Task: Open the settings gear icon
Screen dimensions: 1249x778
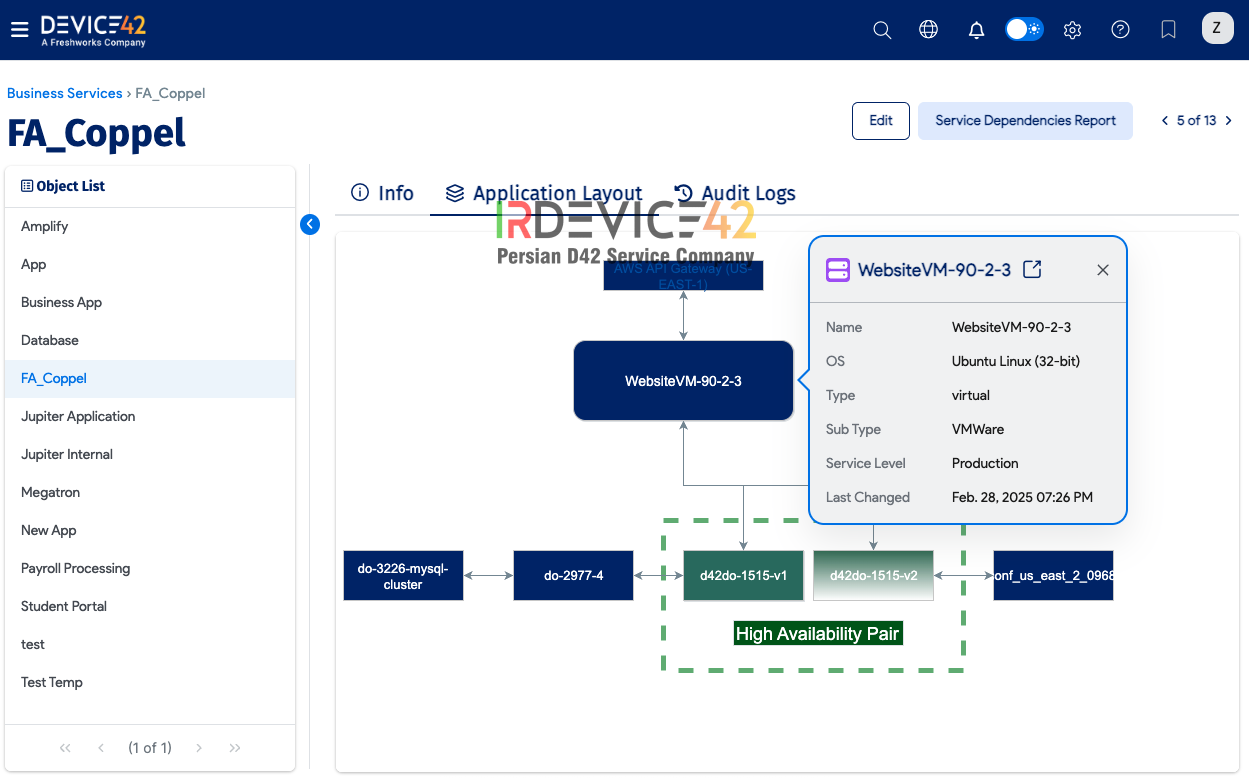Action: click(1073, 30)
